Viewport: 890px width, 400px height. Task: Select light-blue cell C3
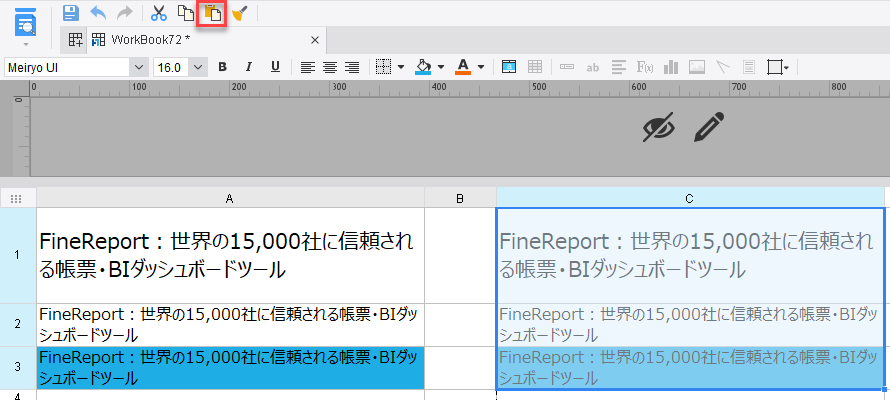point(690,368)
